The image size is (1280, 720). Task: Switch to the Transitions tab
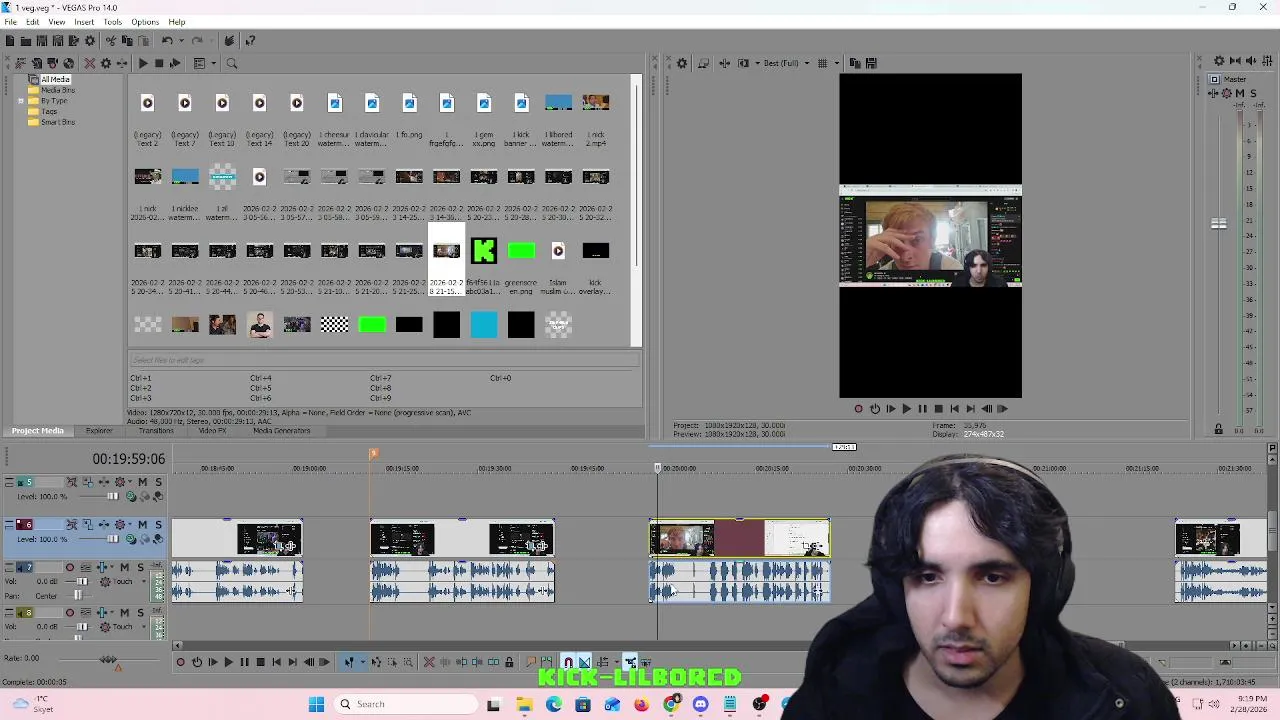point(156,431)
